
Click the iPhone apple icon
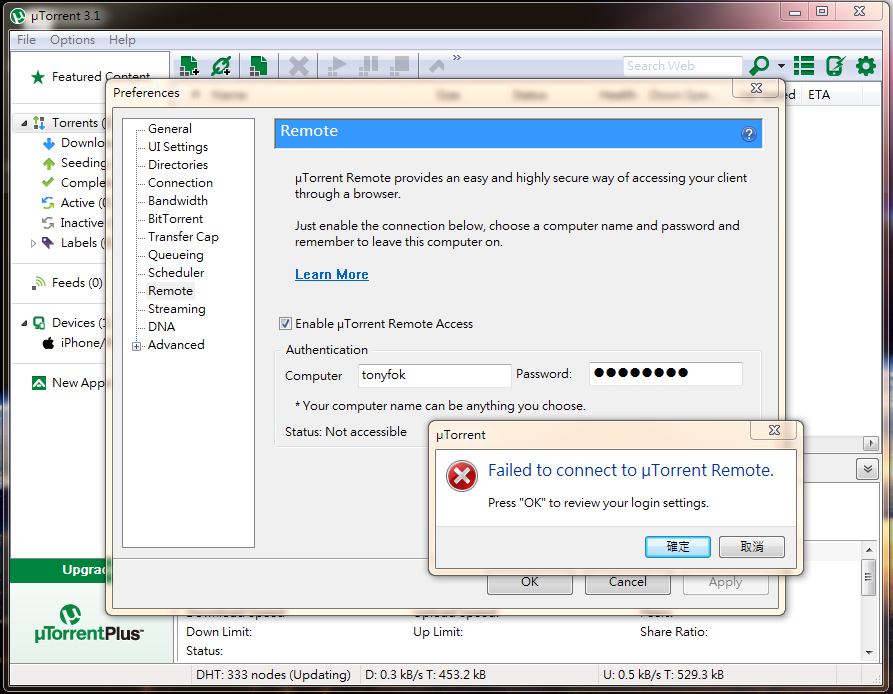tap(48, 343)
